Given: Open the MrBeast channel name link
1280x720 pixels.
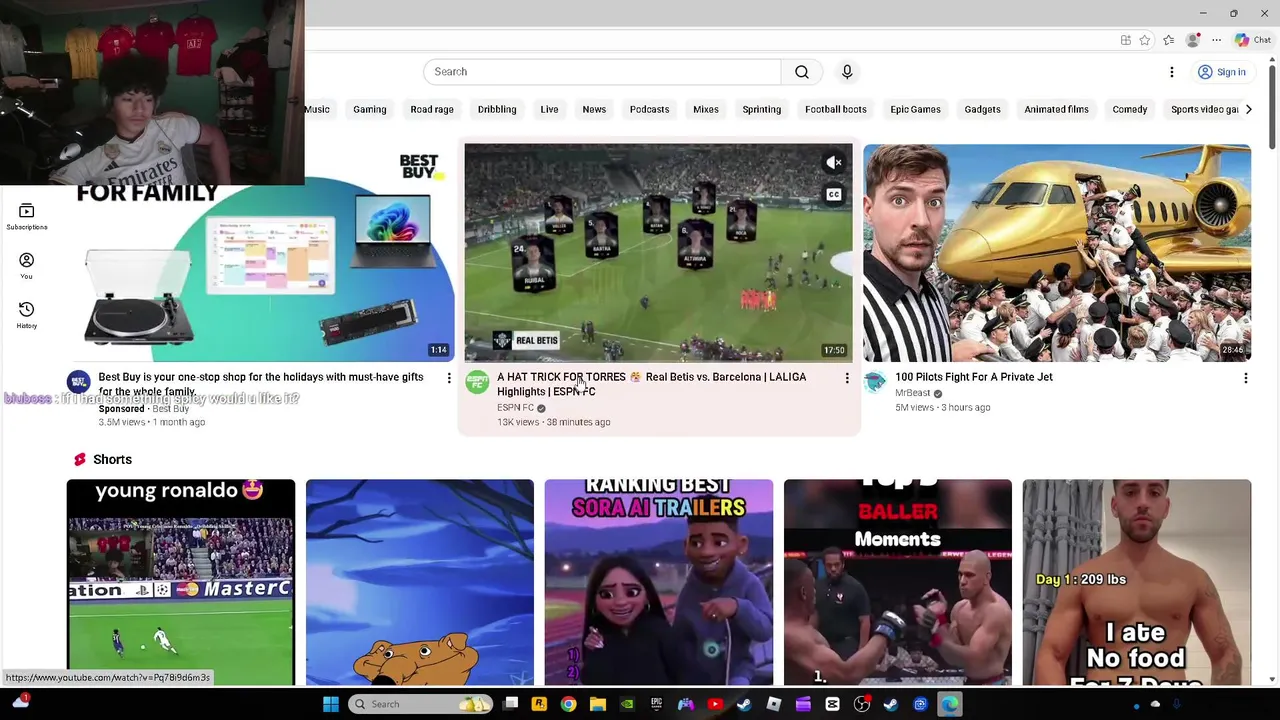Looking at the screenshot, I should tap(913, 393).
